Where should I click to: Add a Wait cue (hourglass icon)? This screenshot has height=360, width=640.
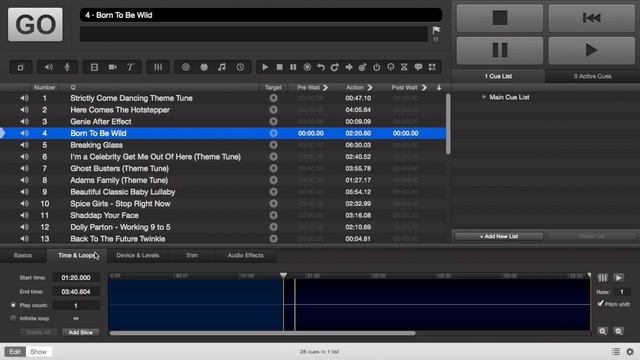[x=404, y=67]
